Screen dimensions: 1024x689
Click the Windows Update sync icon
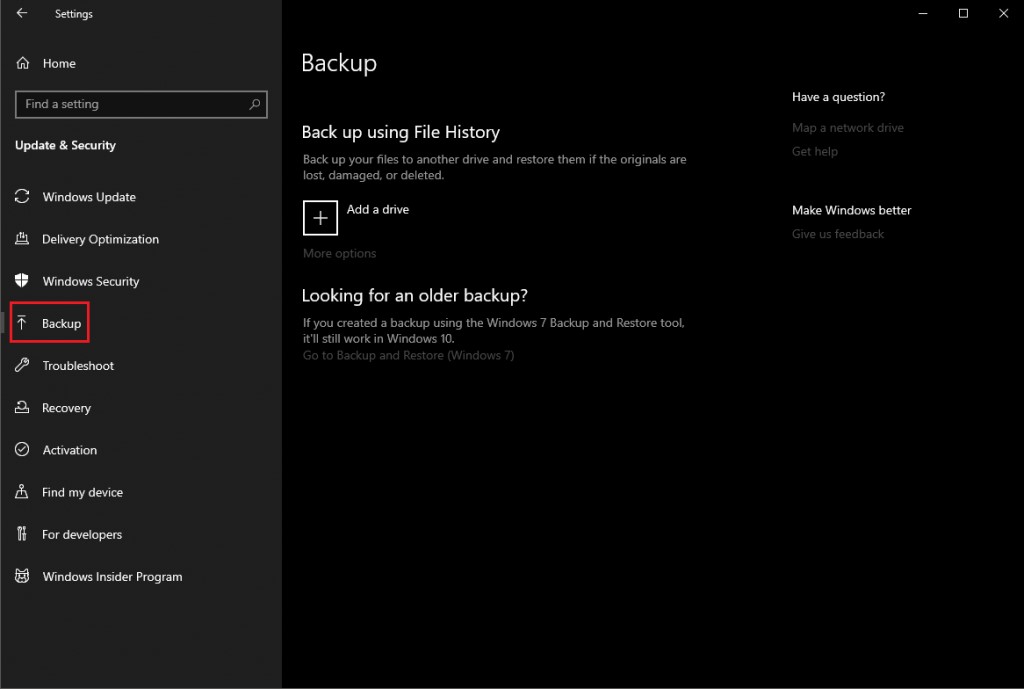[22, 197]
